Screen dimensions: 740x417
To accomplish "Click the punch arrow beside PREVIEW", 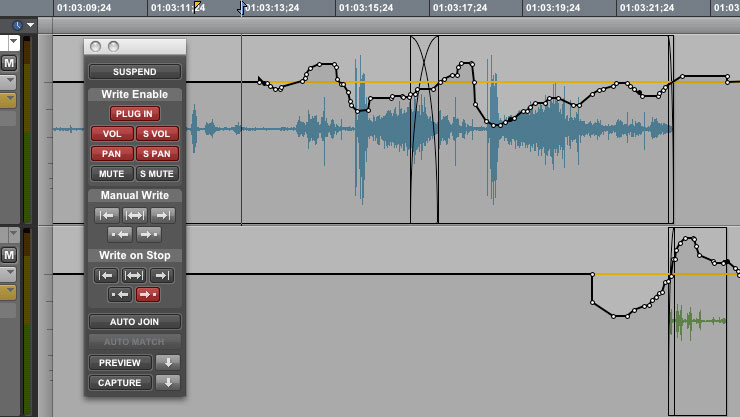I will pos(168,363).
